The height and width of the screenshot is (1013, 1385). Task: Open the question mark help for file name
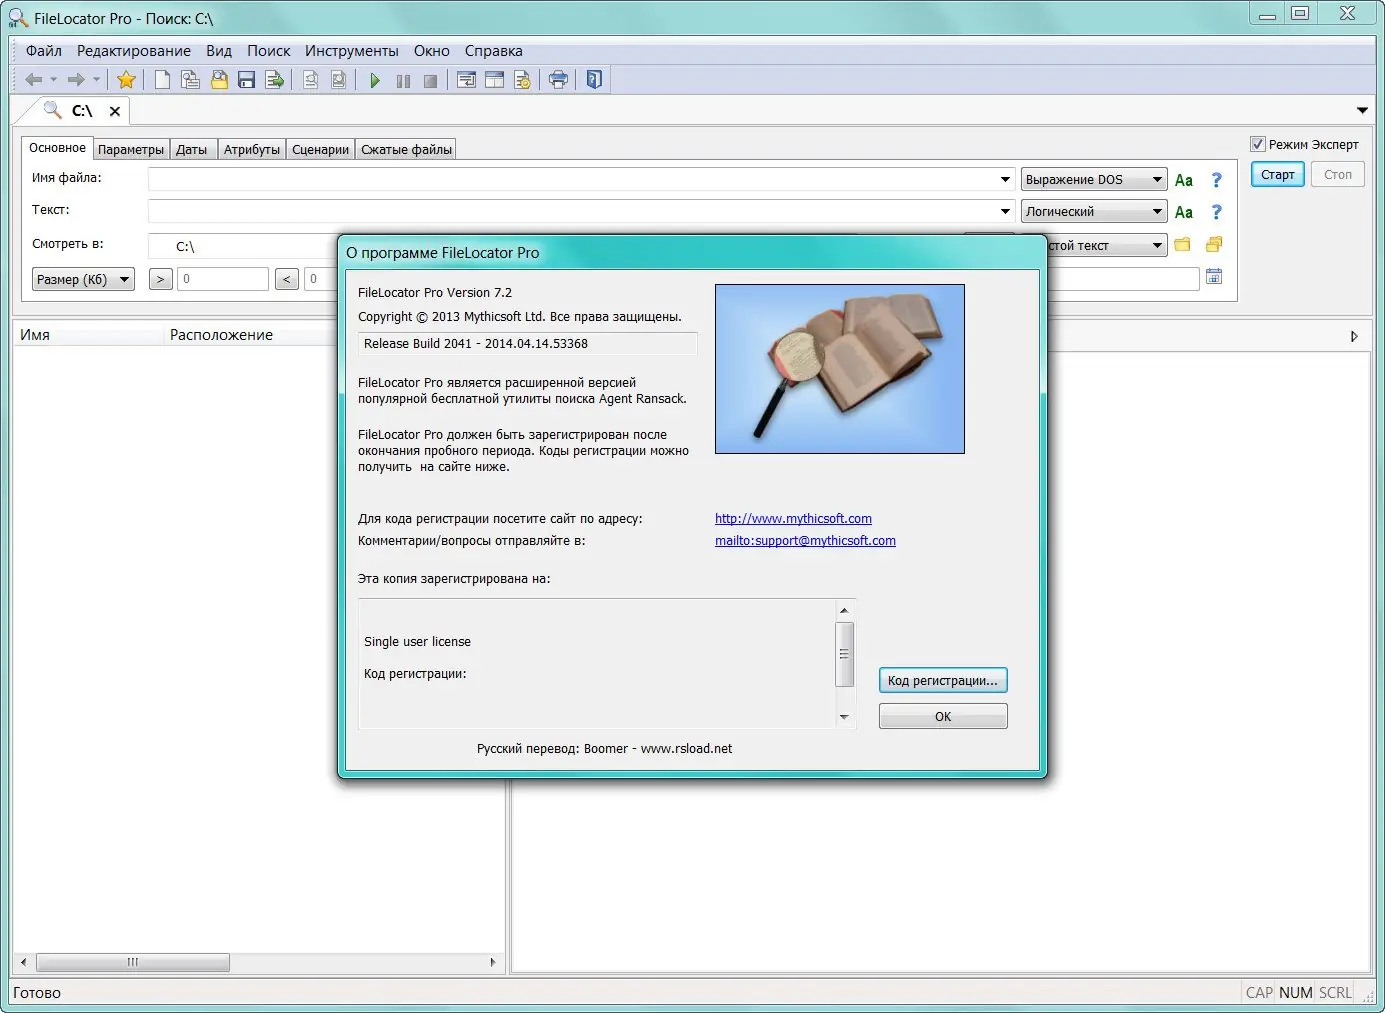click(1216, 180)
